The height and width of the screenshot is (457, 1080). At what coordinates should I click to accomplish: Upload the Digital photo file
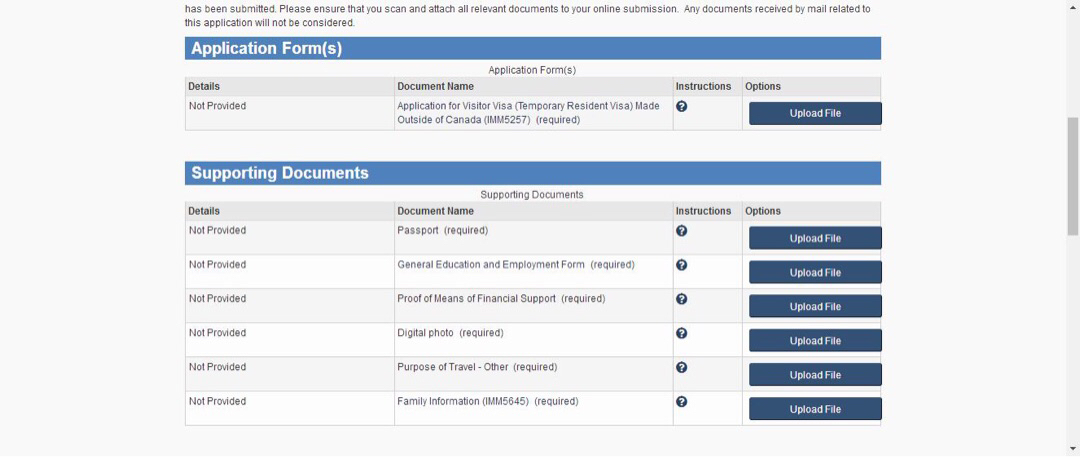(x=814, y=340)
